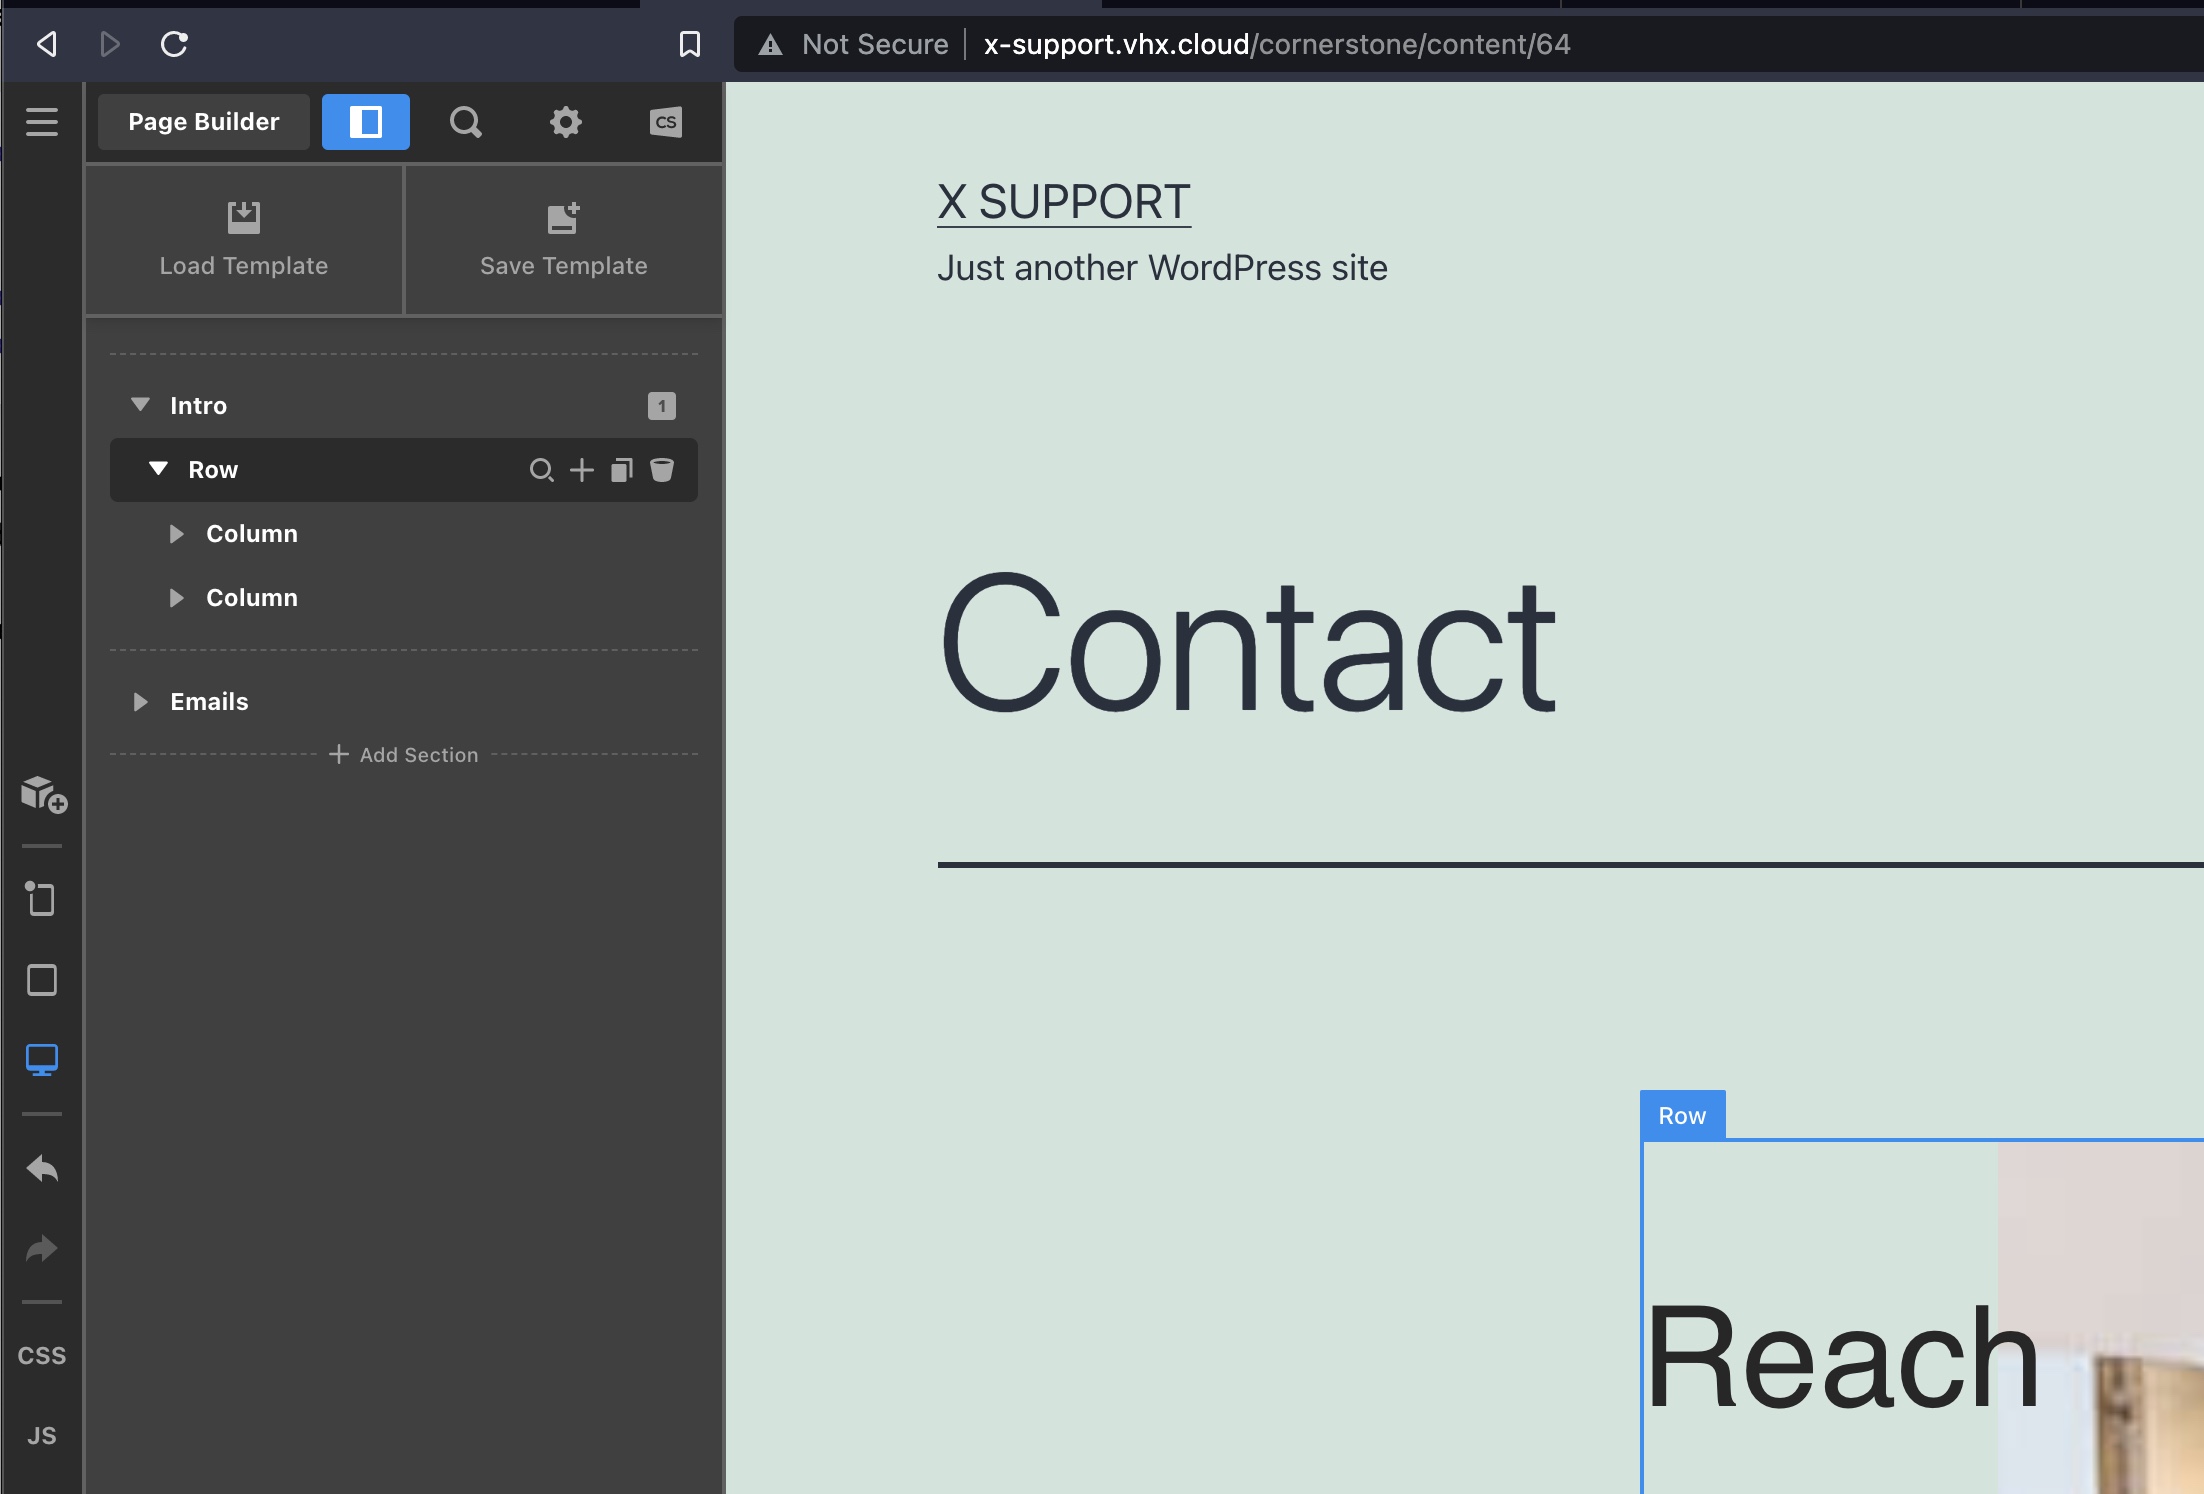Click the X SUPPORT site link
Image resolution: width=2204 pixels, height=1494 pixels.
tap(1063, 202)
